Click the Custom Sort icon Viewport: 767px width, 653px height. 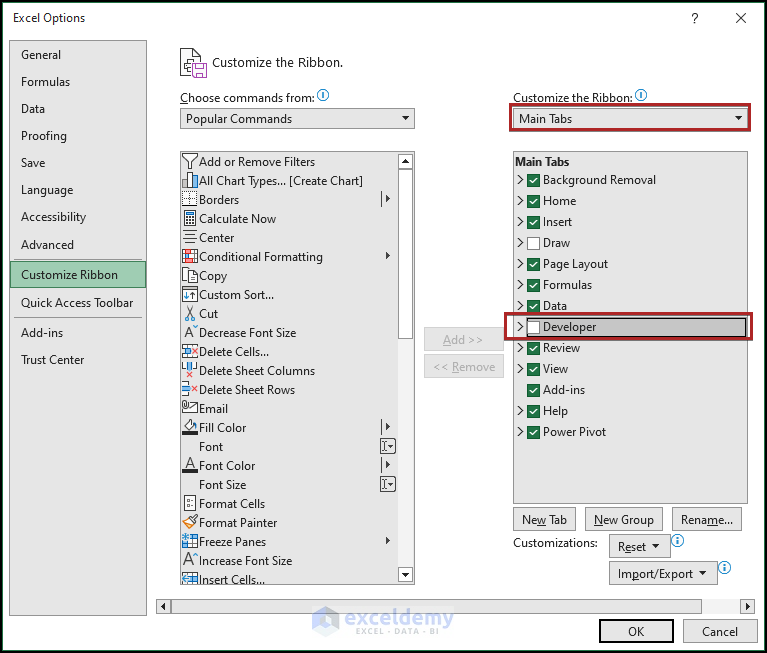click(x=190, y=295)
